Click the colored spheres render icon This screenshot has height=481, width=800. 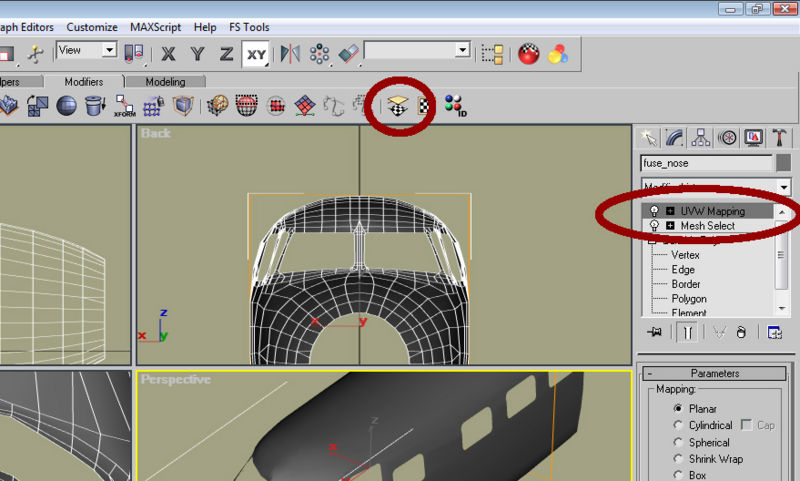[x=558, y=54]
